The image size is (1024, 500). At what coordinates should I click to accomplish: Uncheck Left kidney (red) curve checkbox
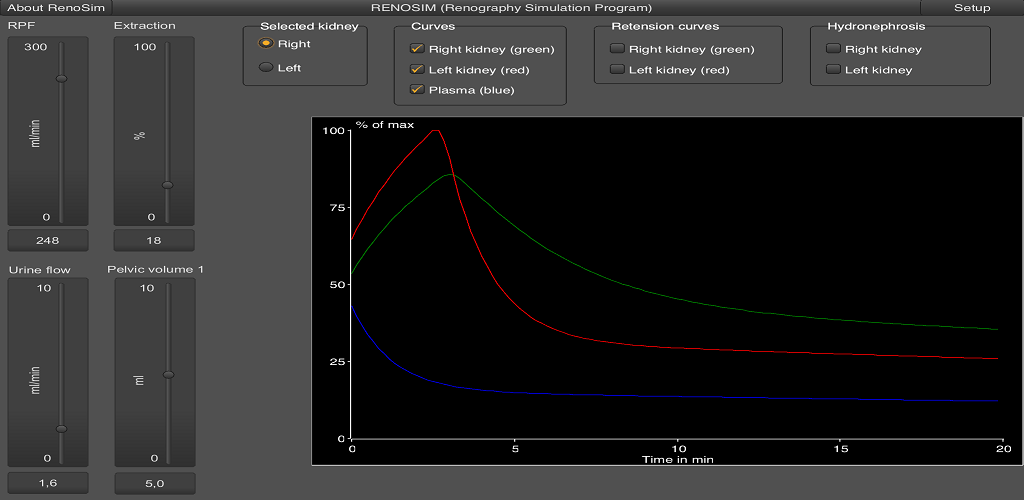pos(417,70)
